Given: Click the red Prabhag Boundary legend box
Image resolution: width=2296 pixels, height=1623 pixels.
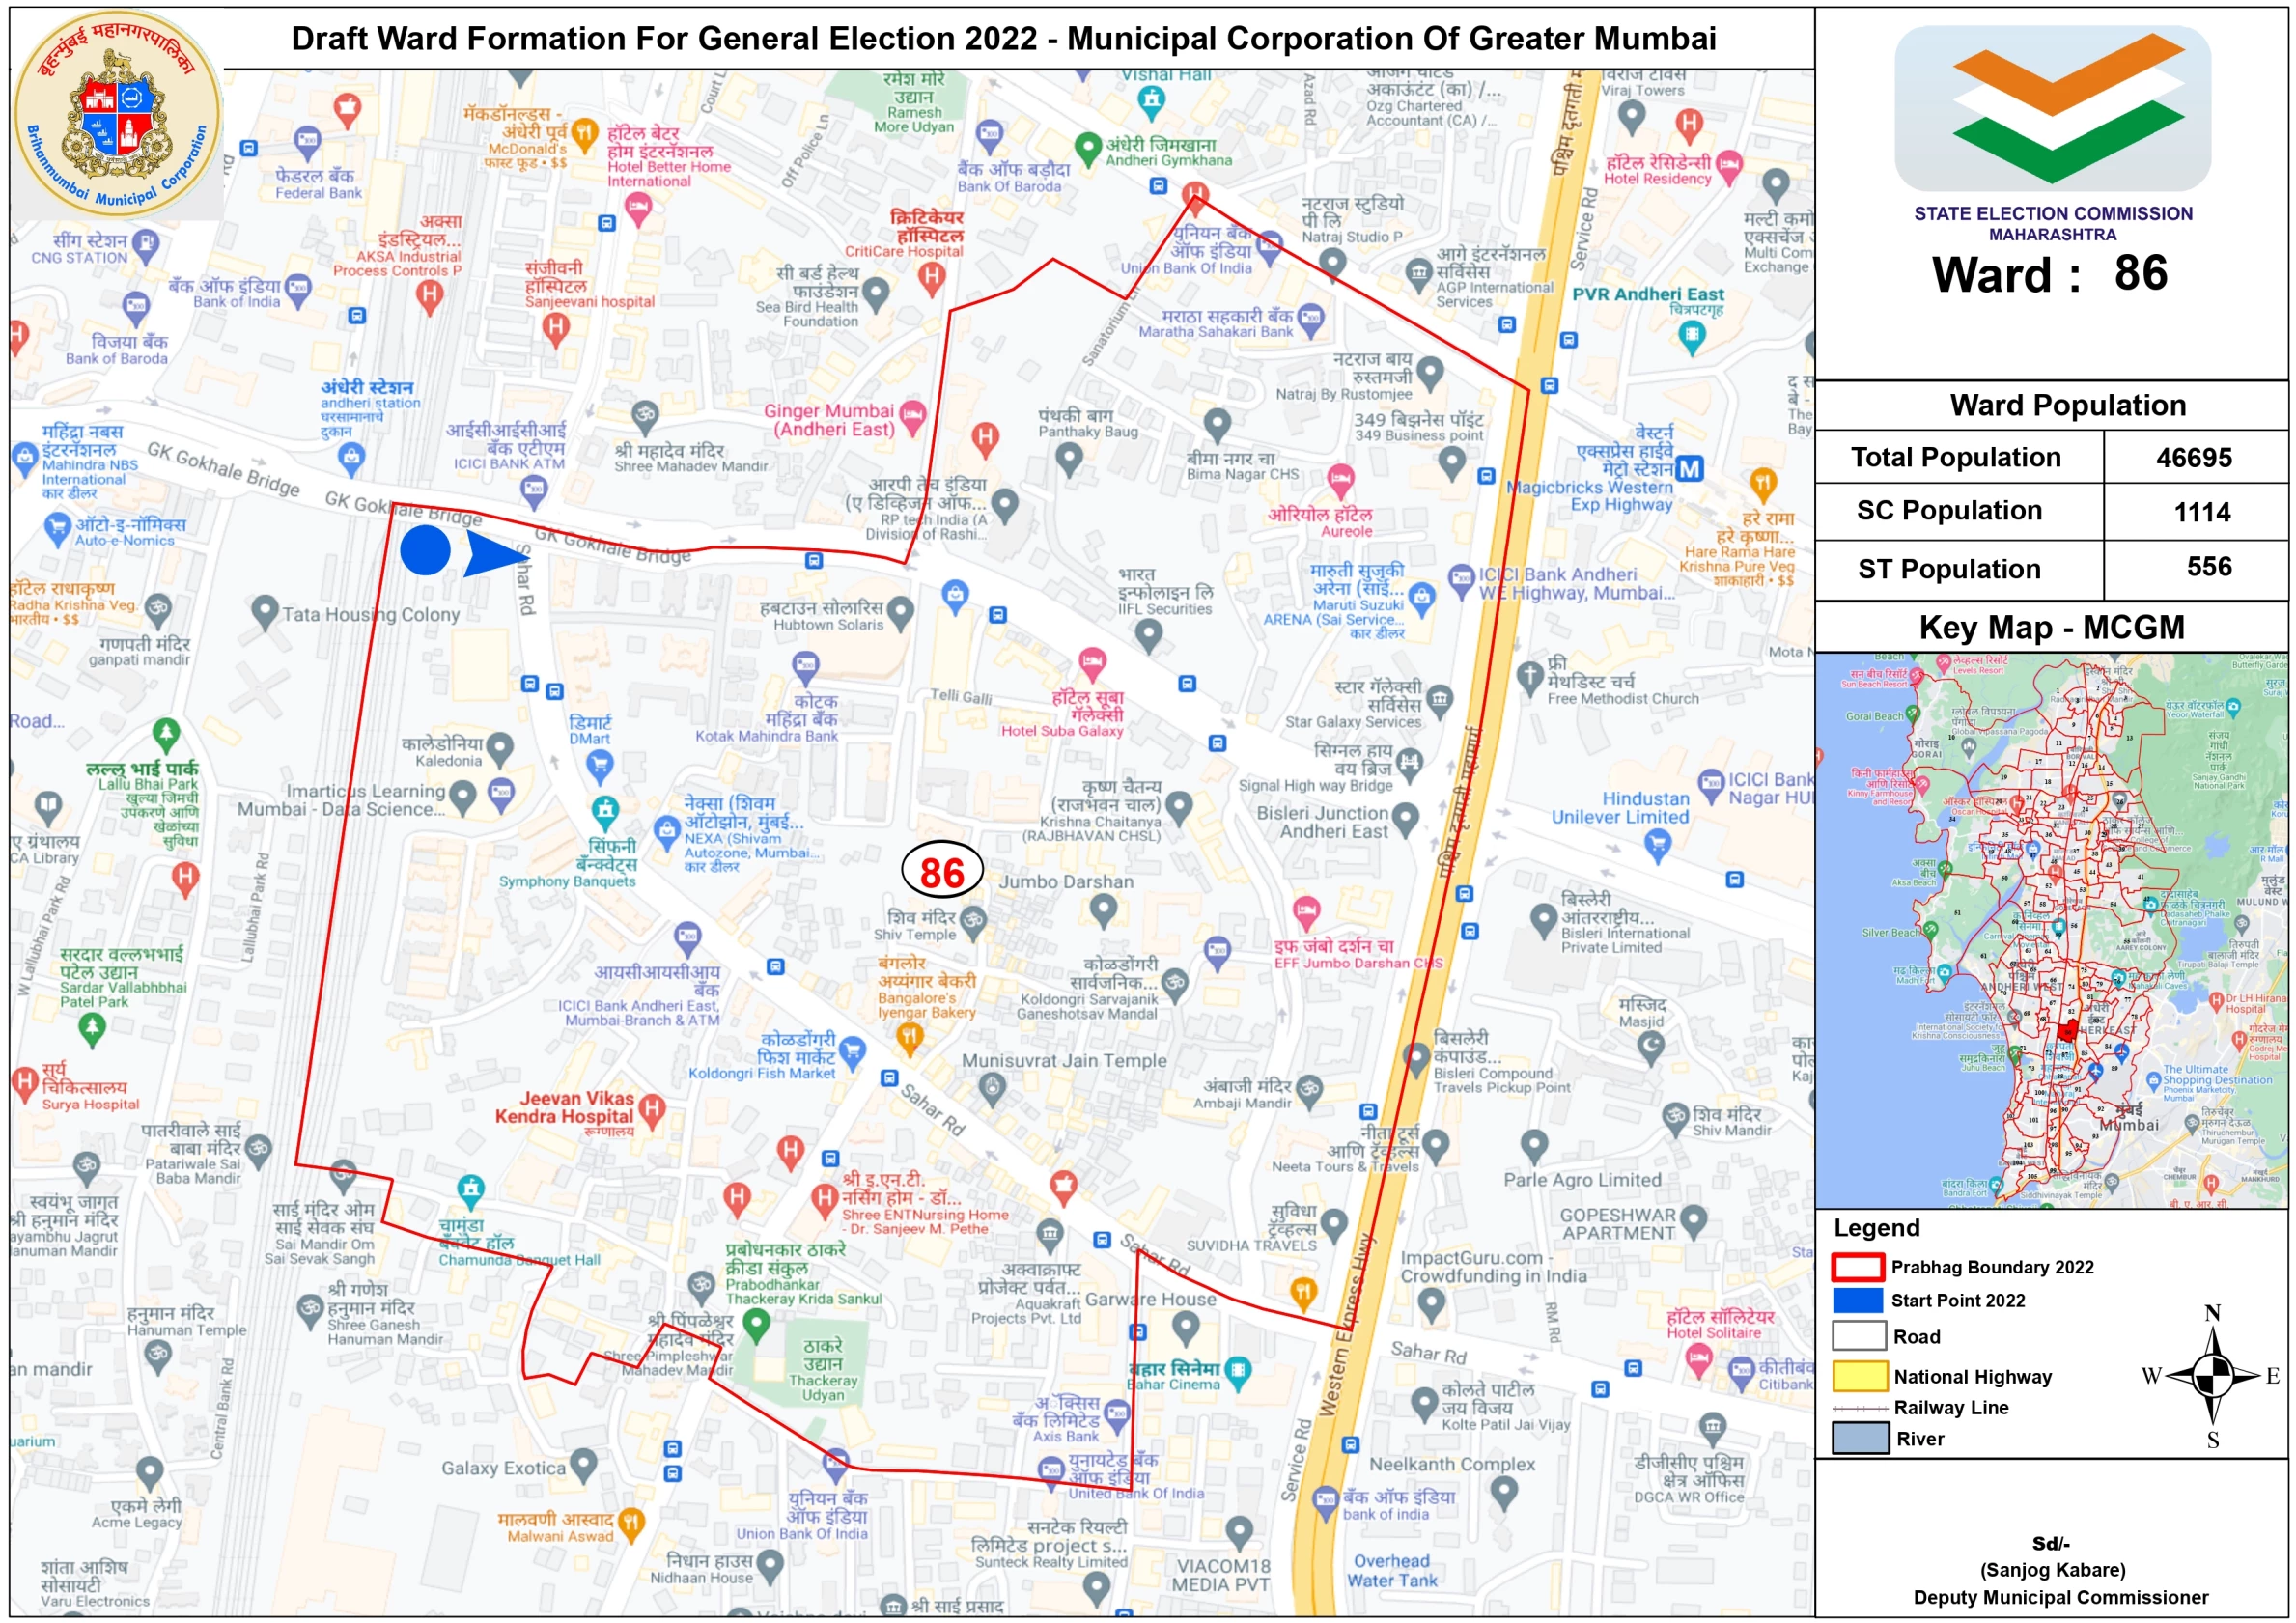Looking at the screenshot, I should click(x=1857, y=1266).
